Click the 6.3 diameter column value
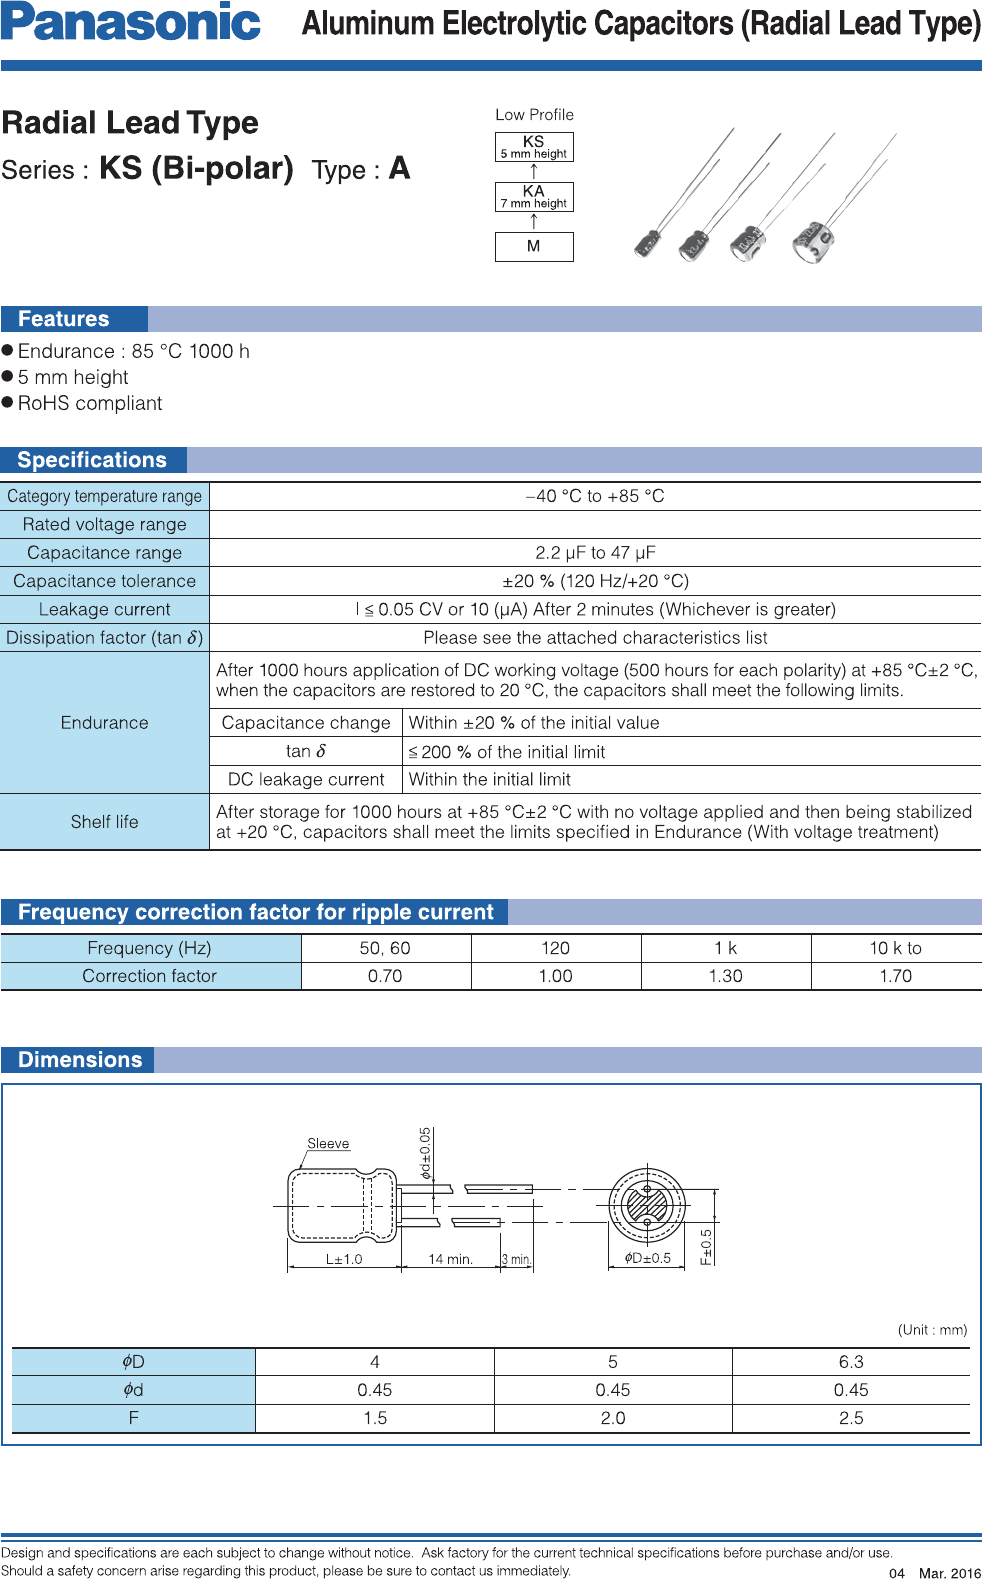The height and width of the screenshot is (1579, 982). (x=851, y=1362)
